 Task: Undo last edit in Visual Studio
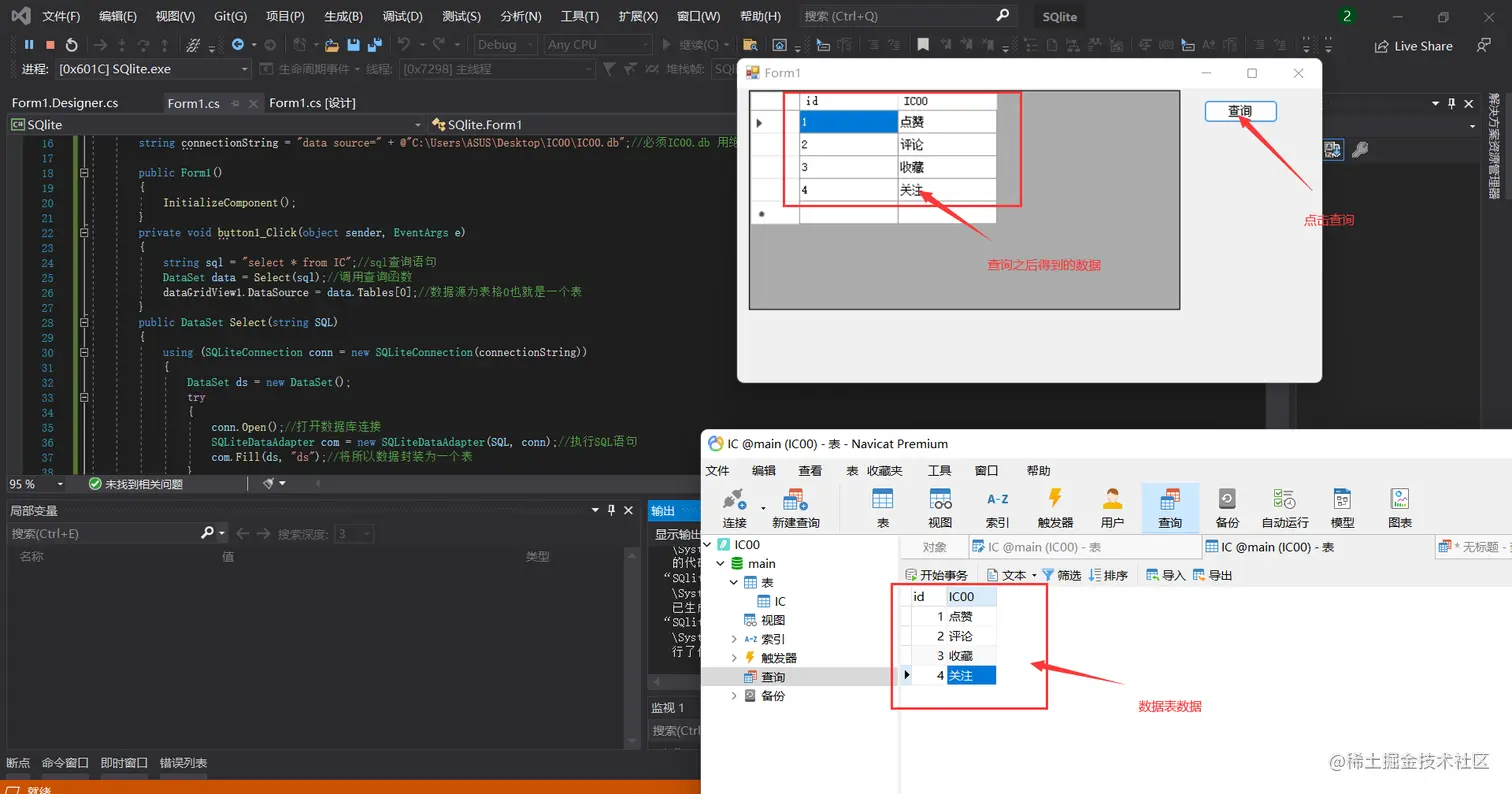[x=404, y=45]
